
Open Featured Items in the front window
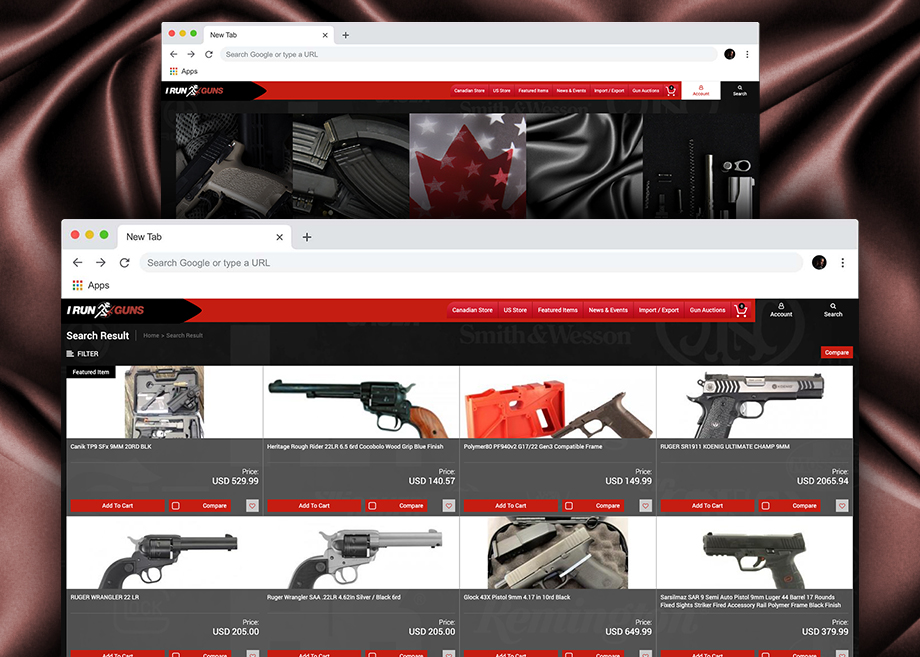tap(557, 310)
